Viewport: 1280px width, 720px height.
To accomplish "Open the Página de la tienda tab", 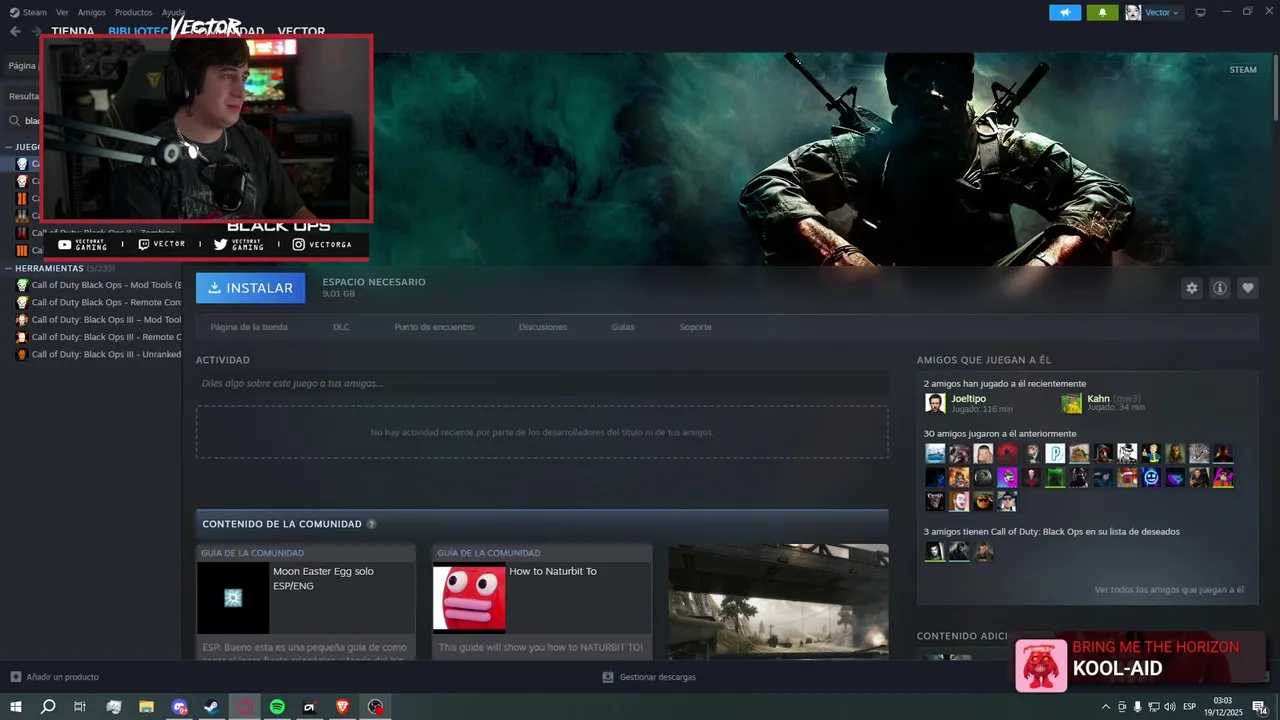I will [249, 327].
